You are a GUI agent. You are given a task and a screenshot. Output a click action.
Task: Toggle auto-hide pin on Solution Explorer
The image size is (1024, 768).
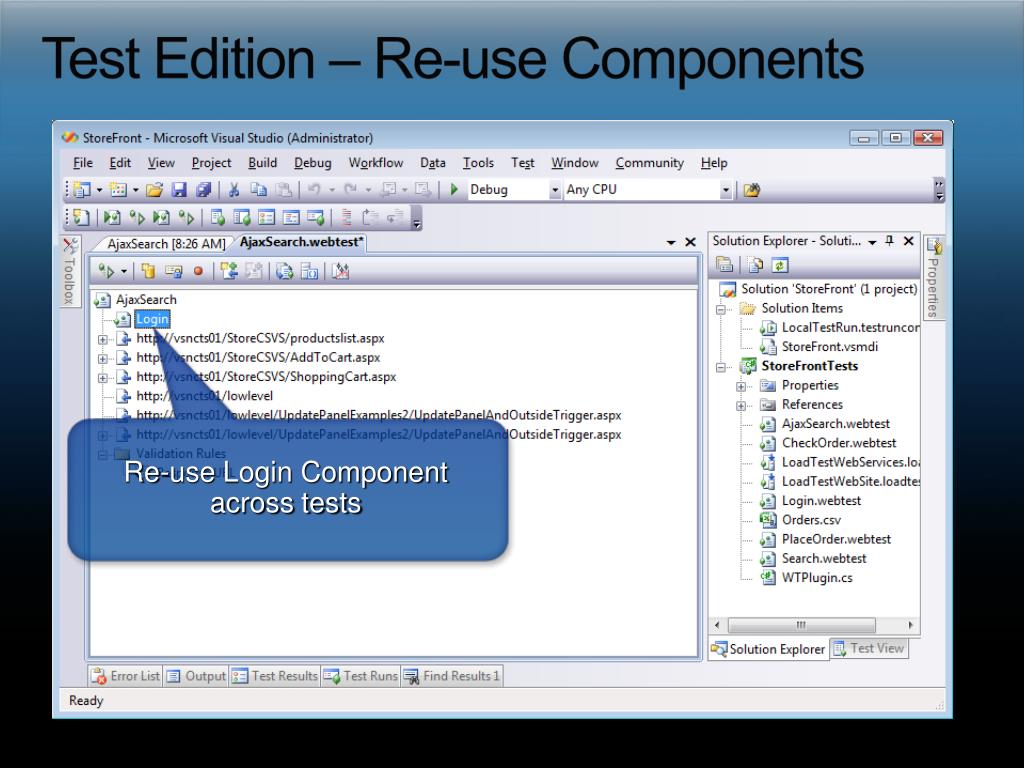point(889,241)
